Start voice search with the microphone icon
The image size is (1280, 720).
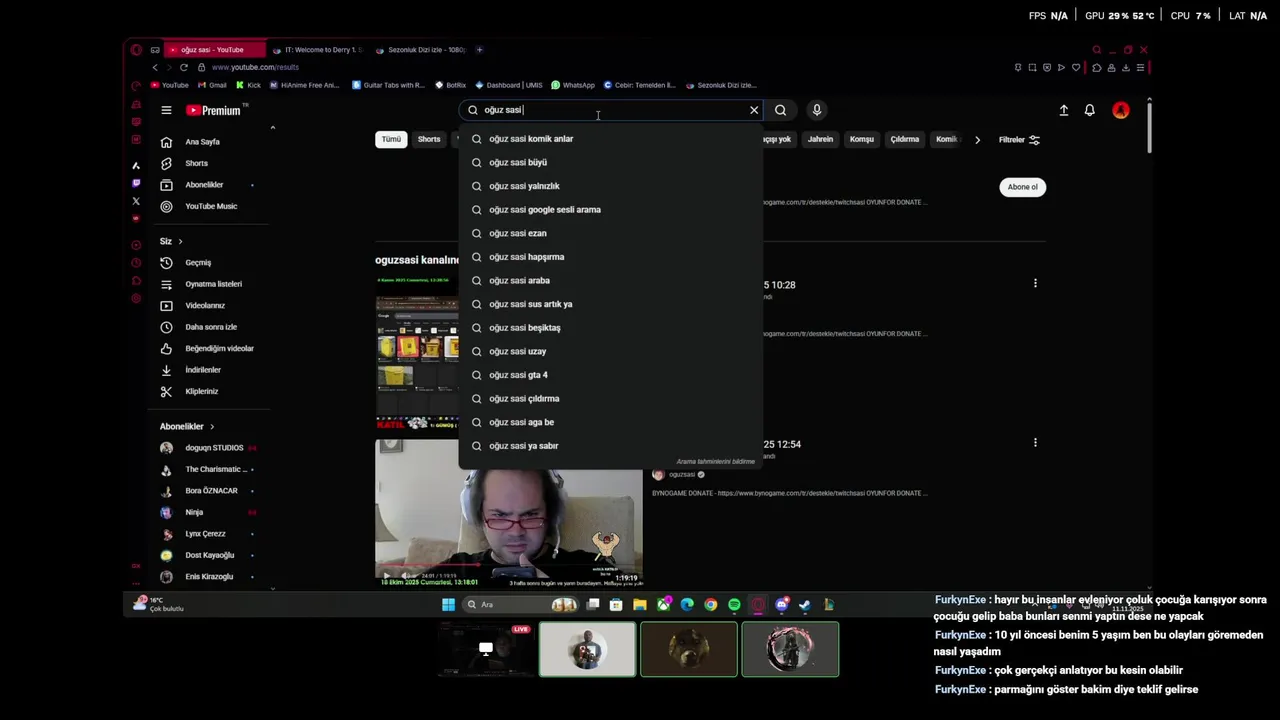pyautogui.click(x=817, y=110)
